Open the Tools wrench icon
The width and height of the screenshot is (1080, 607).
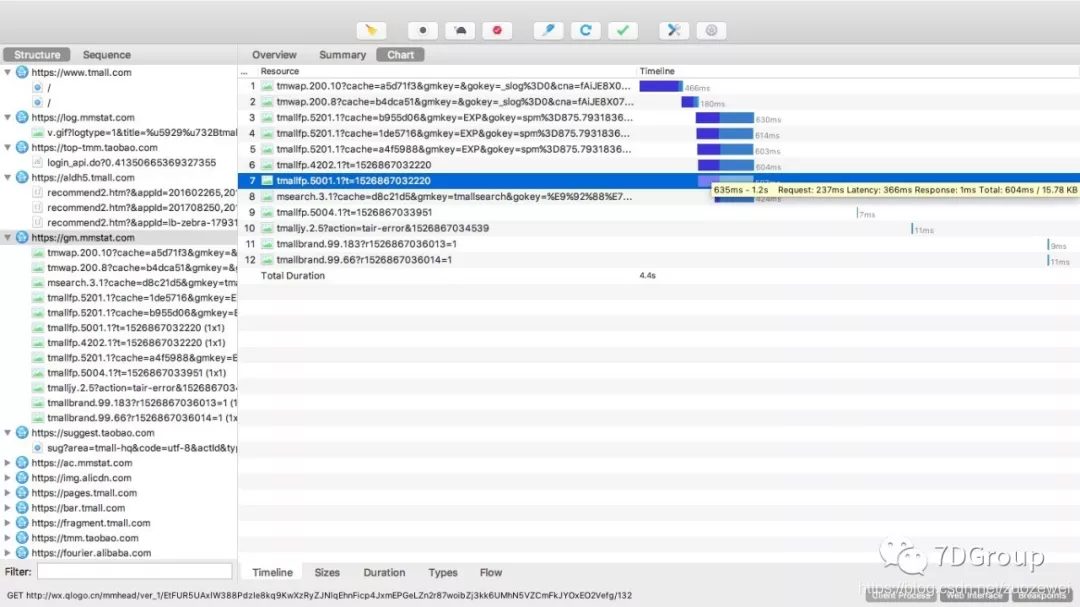(674, 30)
